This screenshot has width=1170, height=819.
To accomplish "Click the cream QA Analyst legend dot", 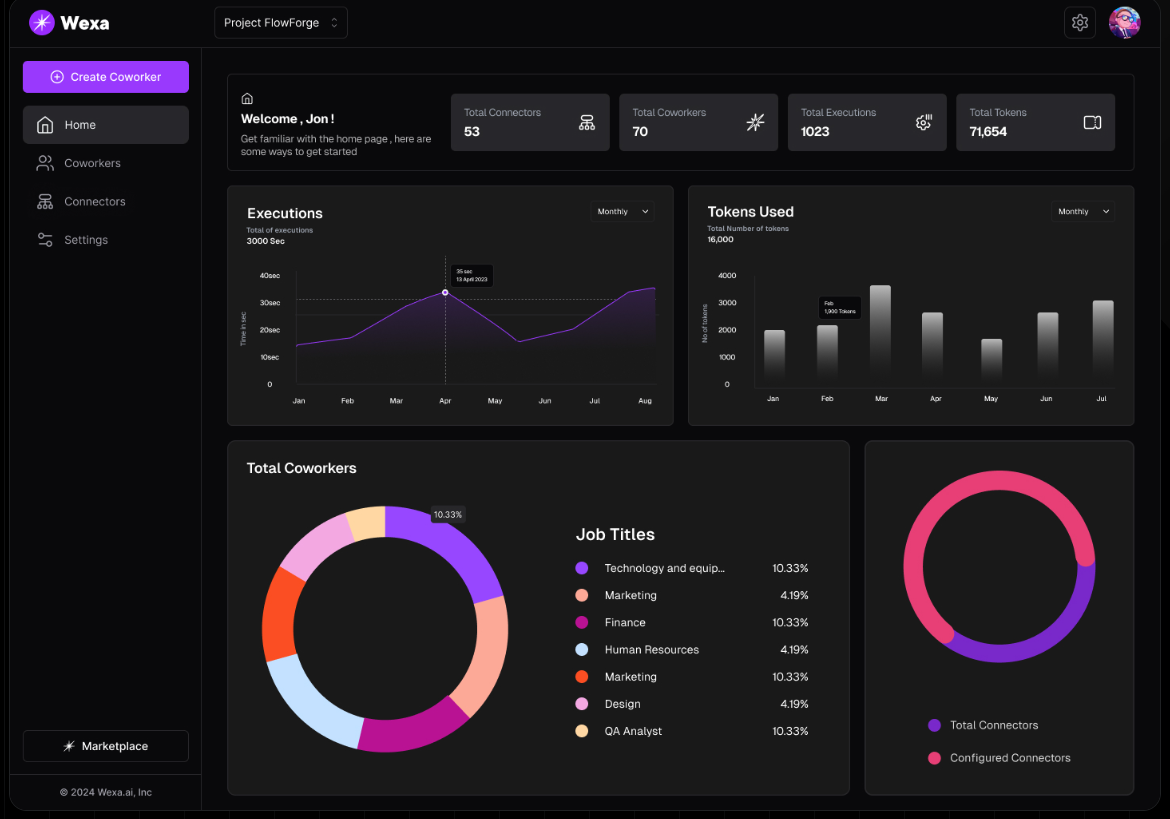I will point(582,731).
